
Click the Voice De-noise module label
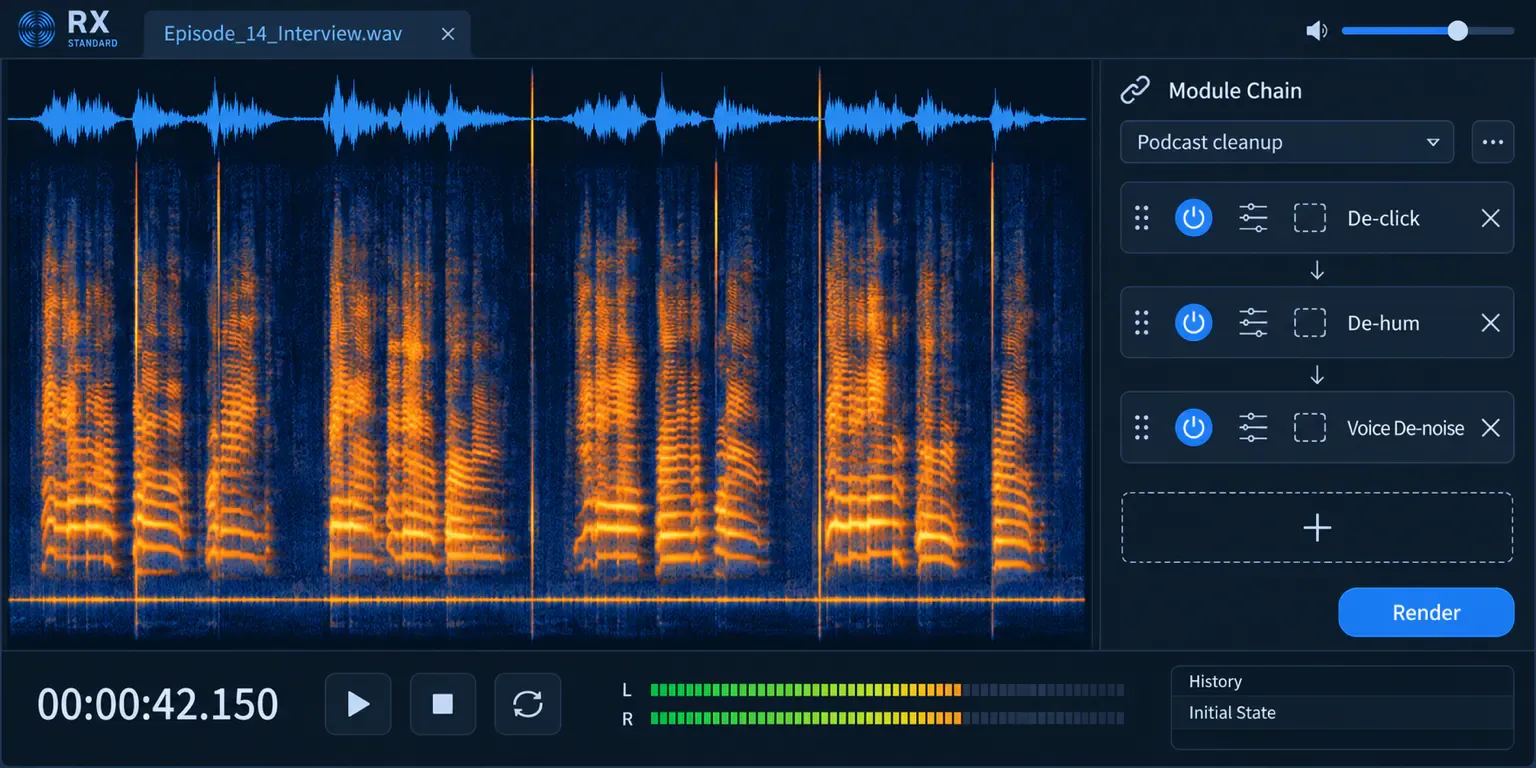[x=1405, y=428]
